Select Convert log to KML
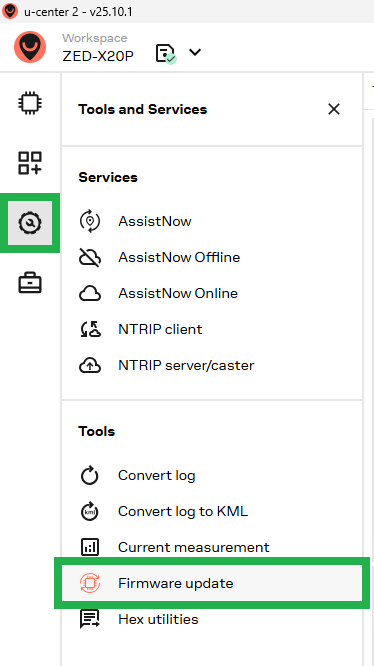Screen dimensions: 374x666 click(x=183, y=511)
